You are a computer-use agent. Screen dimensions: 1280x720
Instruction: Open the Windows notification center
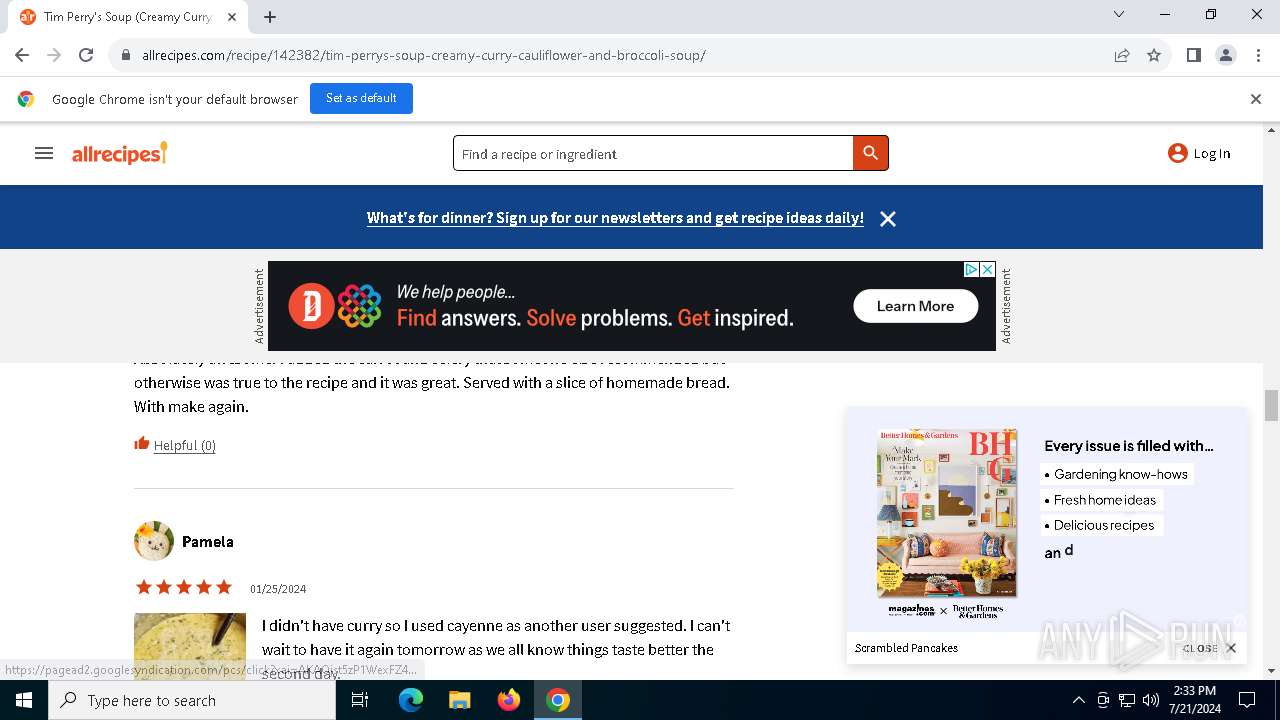[x=1248, y=700]
